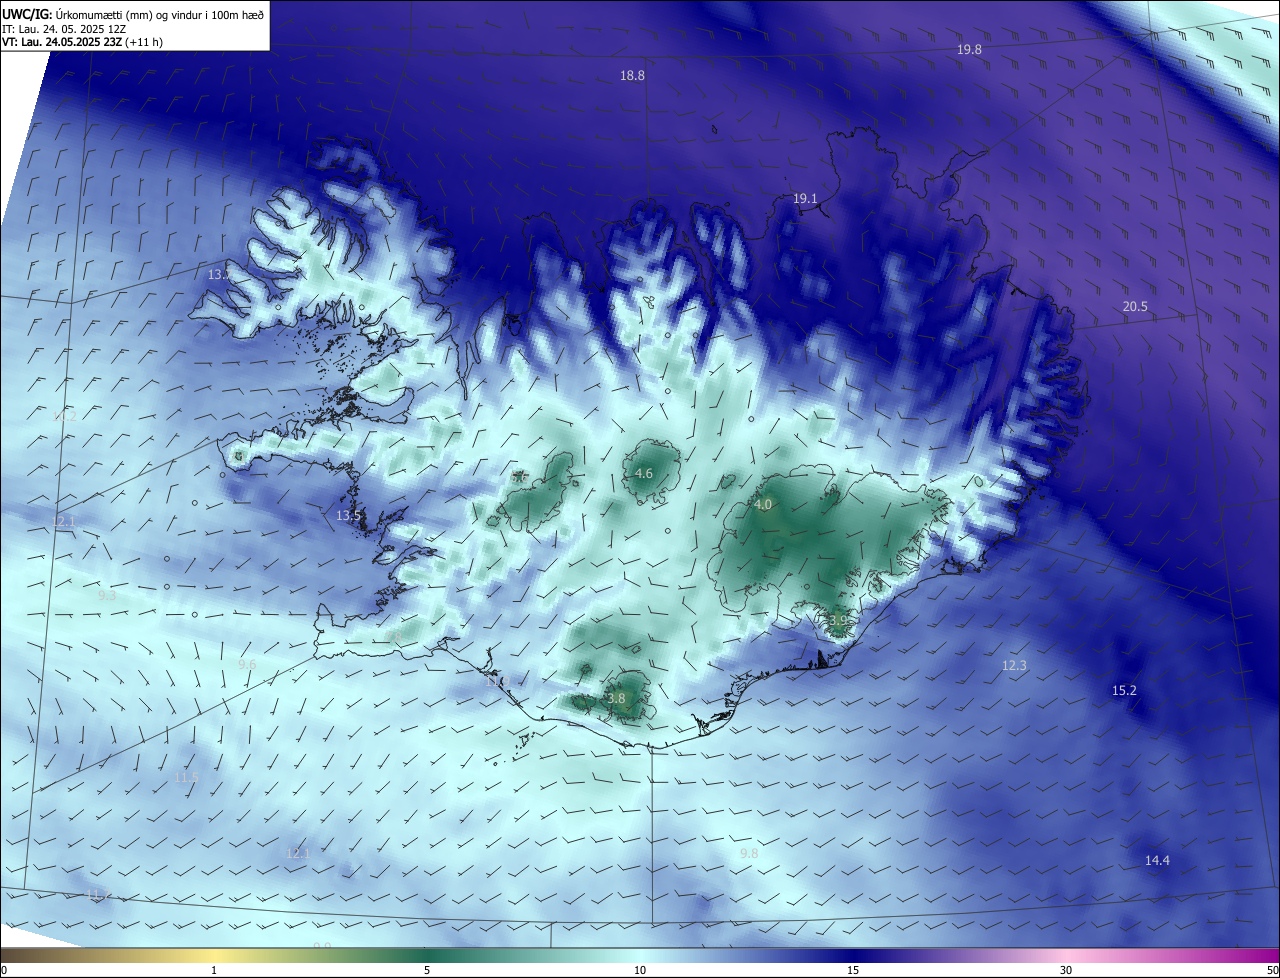
Task: Click the 13.7 value near the Westfjords
Action: pos(219,274)
